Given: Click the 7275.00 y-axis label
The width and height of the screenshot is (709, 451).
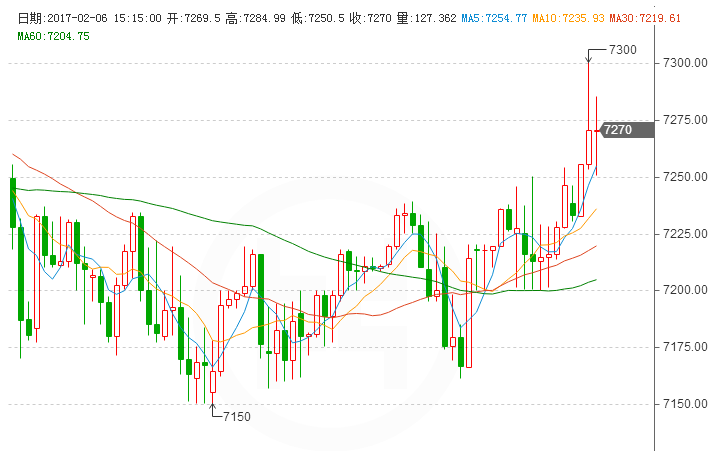Looking at the screenshot, I should (685, 120).
